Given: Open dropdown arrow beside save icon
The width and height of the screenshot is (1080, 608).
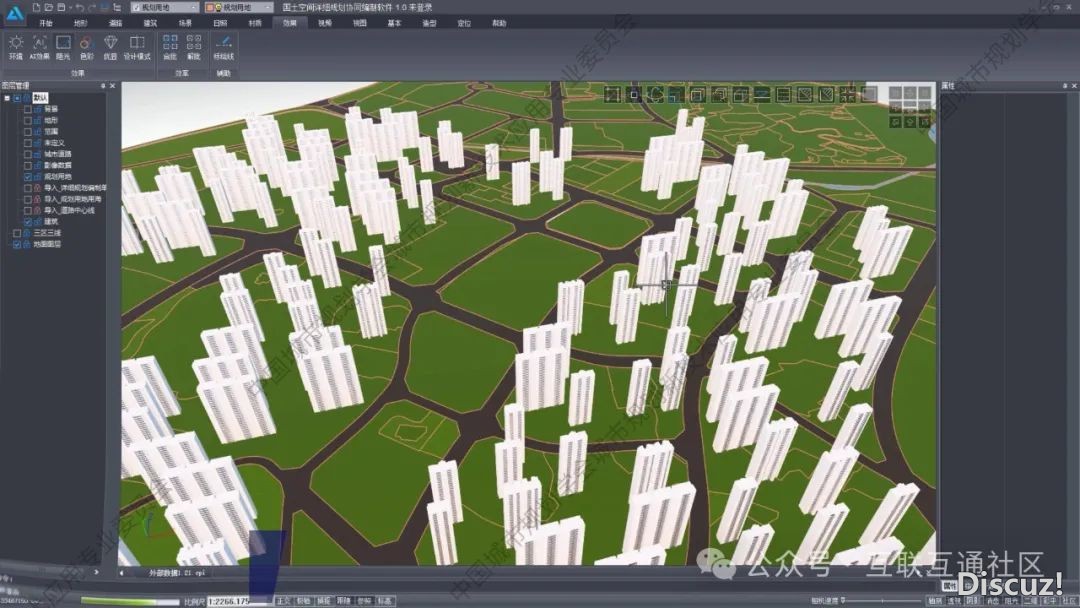Looking at the screenshot, I should point(70,8).
